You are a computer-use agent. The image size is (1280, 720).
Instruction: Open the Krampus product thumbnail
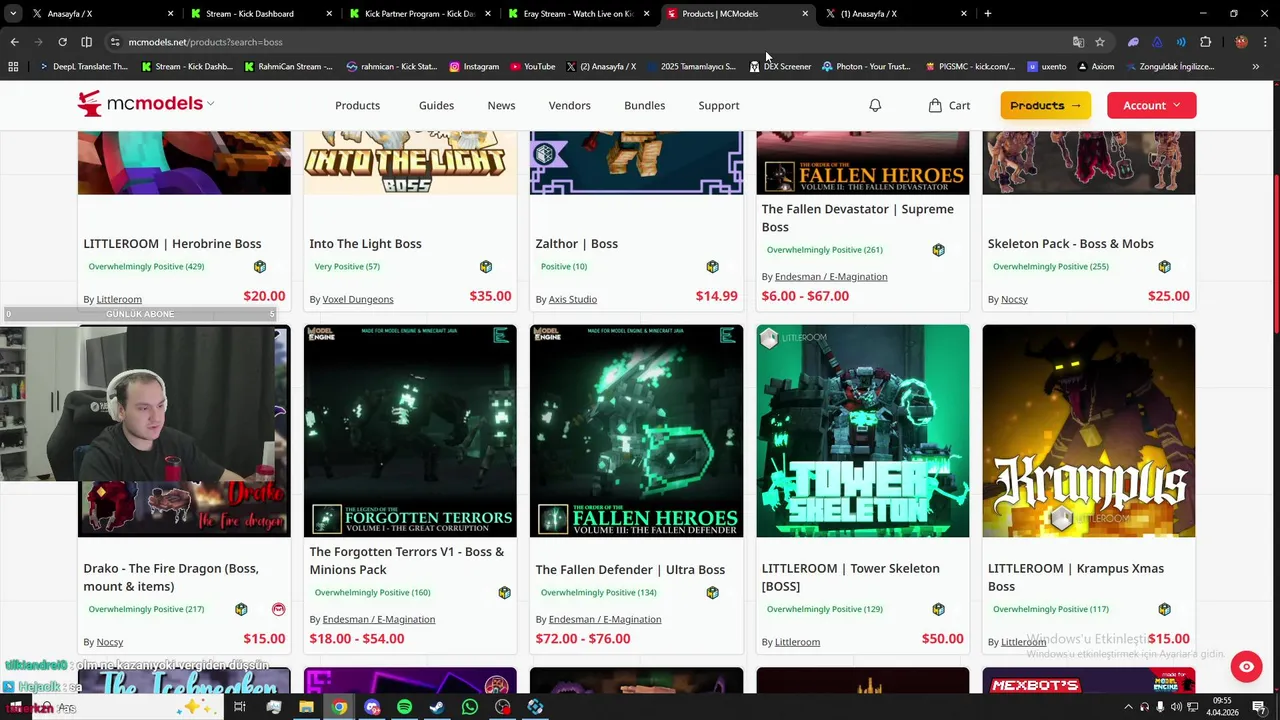[1088, 431]
